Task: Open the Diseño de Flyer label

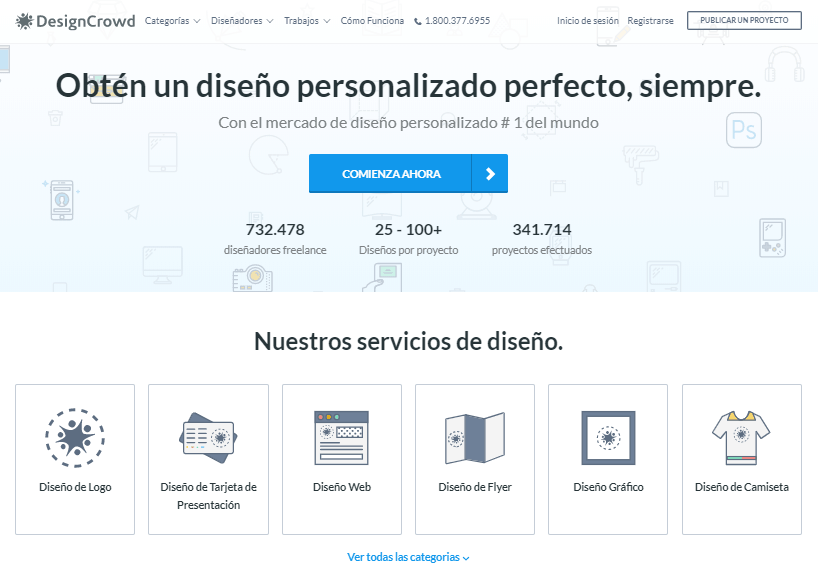Action: [475, 487]
